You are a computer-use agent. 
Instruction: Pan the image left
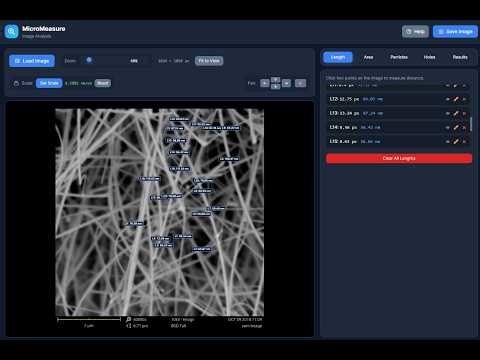265,83
